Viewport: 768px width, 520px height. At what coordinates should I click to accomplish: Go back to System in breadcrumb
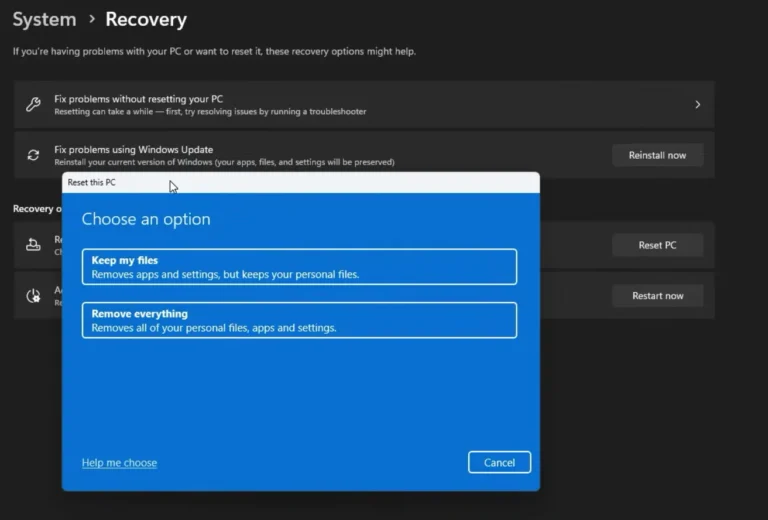[45, 20]
